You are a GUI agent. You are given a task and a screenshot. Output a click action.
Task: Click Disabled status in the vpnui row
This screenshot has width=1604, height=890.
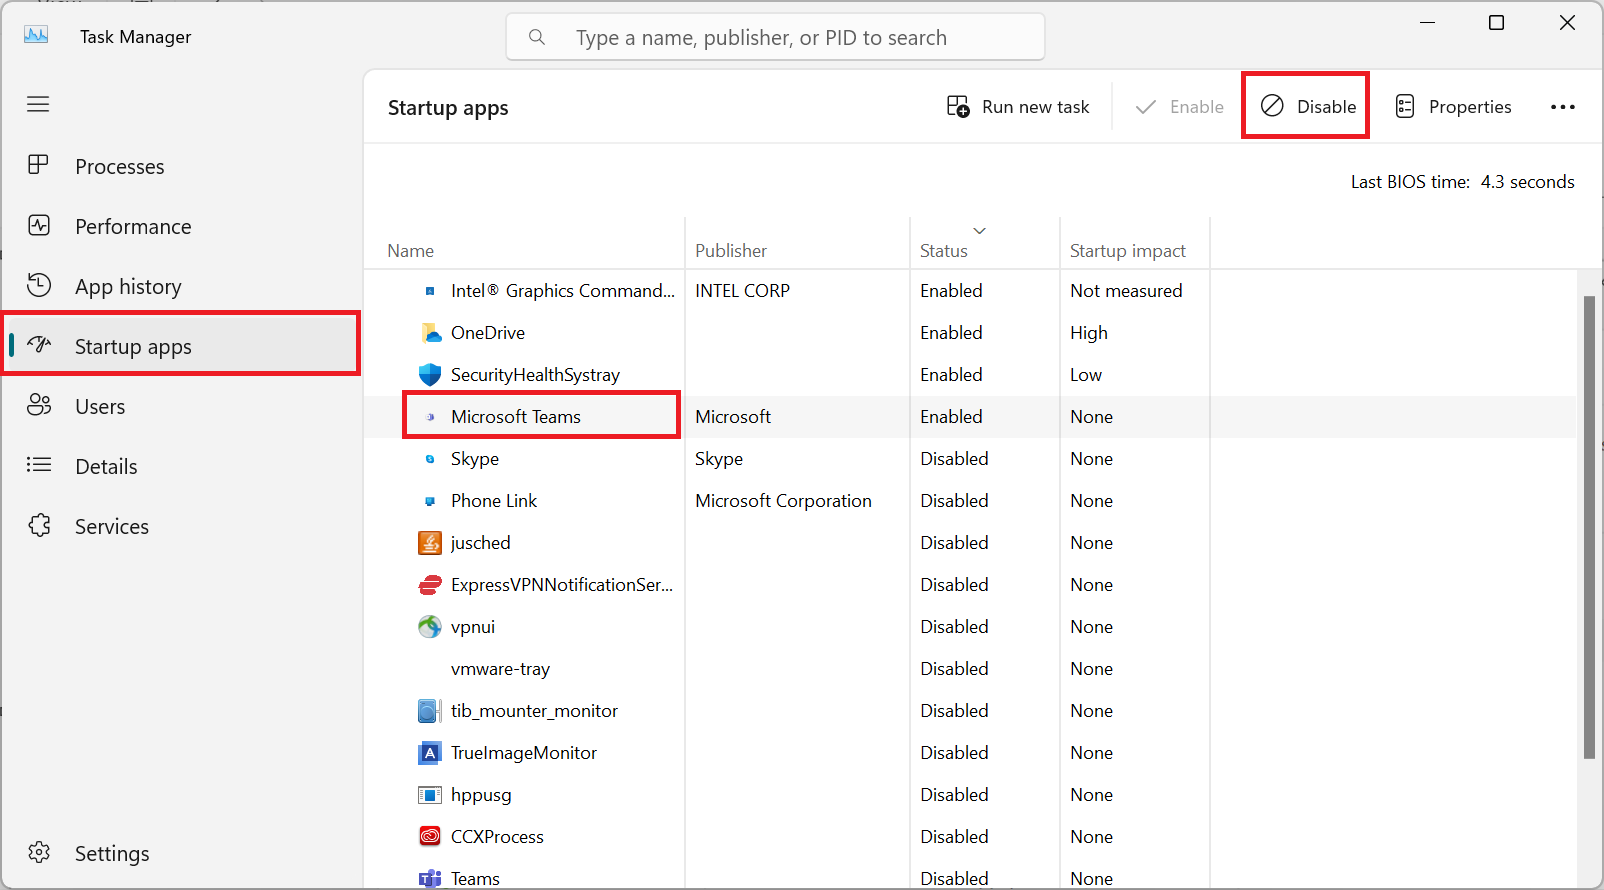coord(954,627)
